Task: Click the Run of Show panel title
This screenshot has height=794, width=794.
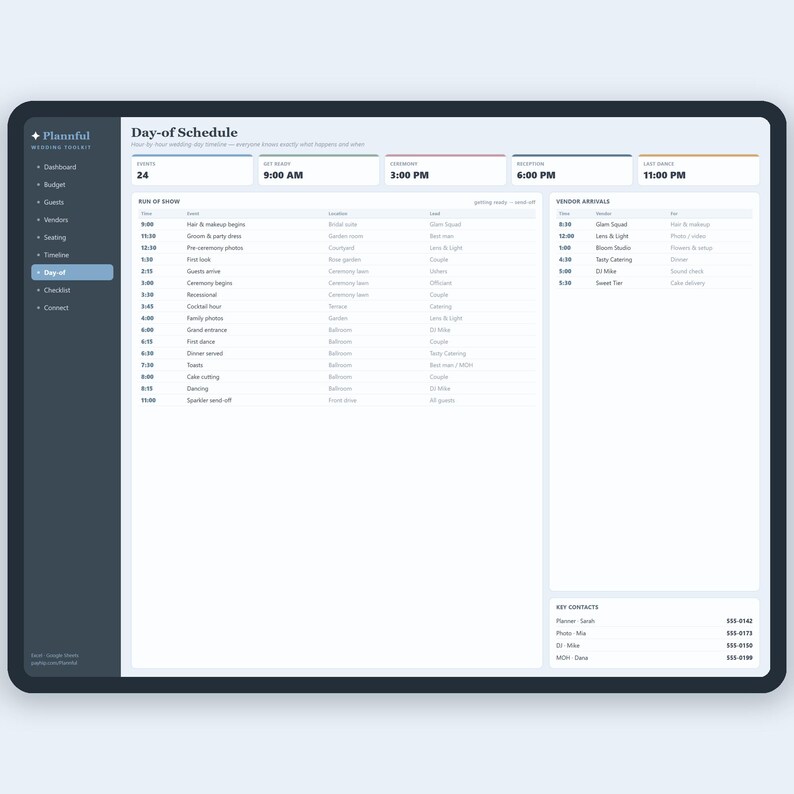Action: [x=159, y=202]
